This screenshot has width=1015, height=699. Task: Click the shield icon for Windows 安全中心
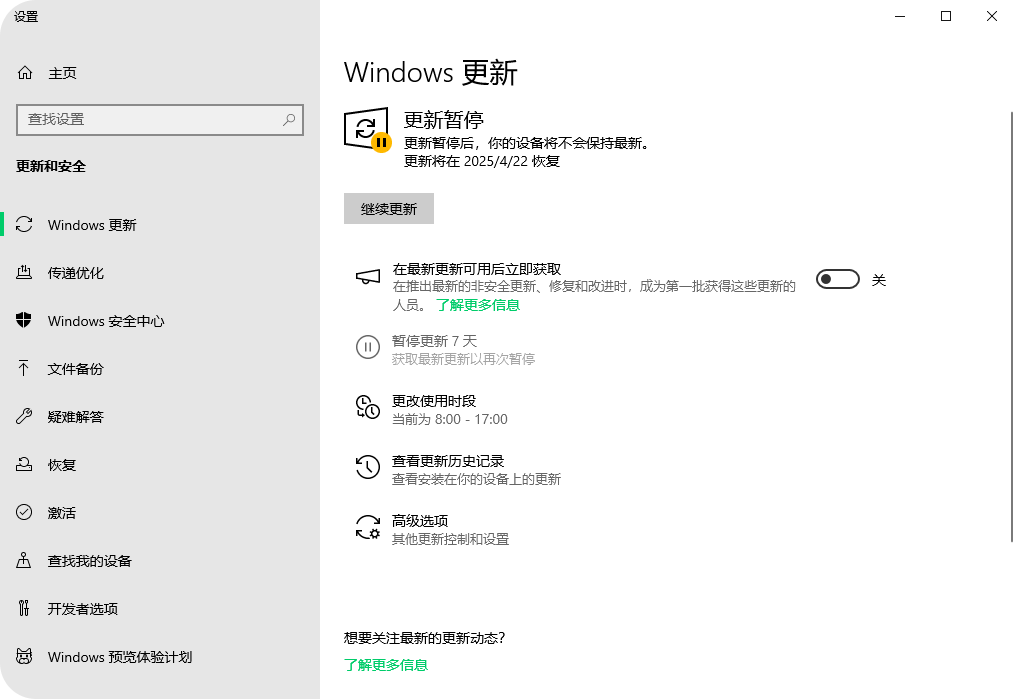(x=24, y=320)
